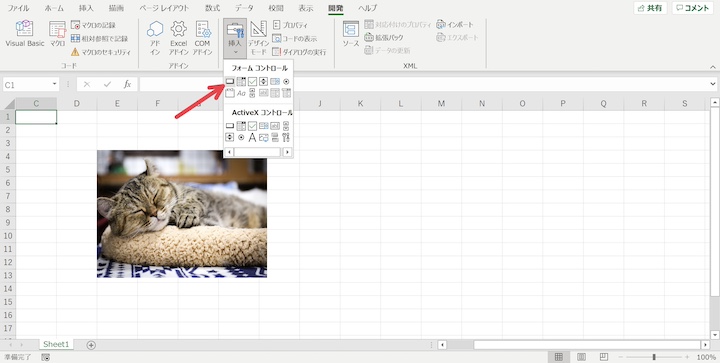Choose the Form Control check box icon
Screen dimensions: 720x363
252,82
